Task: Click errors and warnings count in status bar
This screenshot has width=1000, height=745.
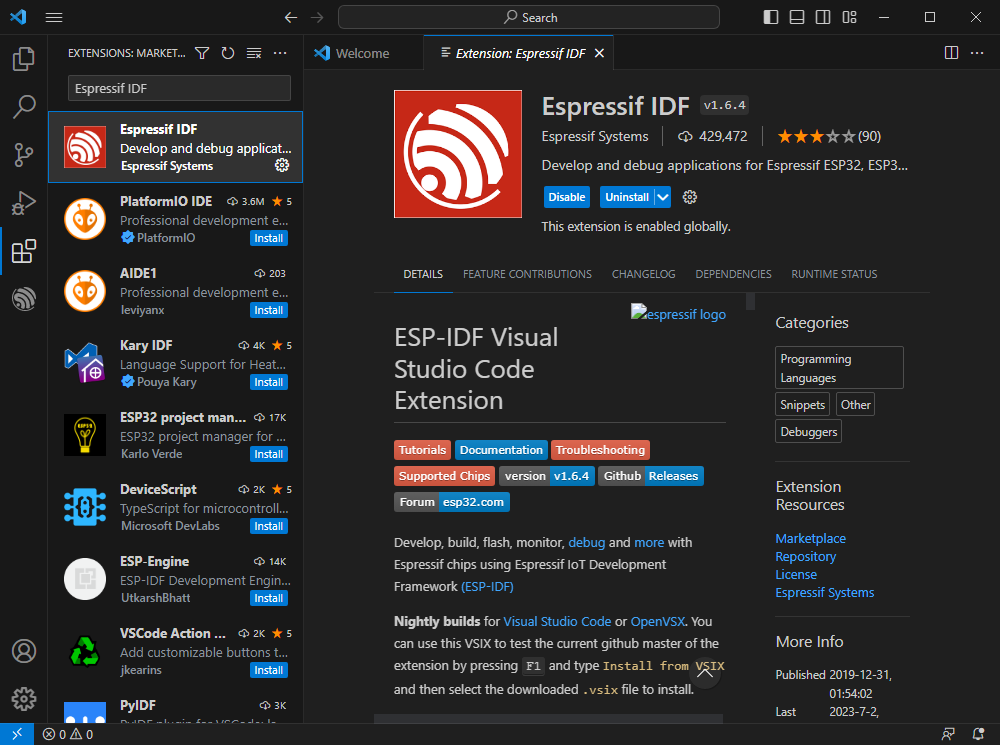Action: [68, 734]
